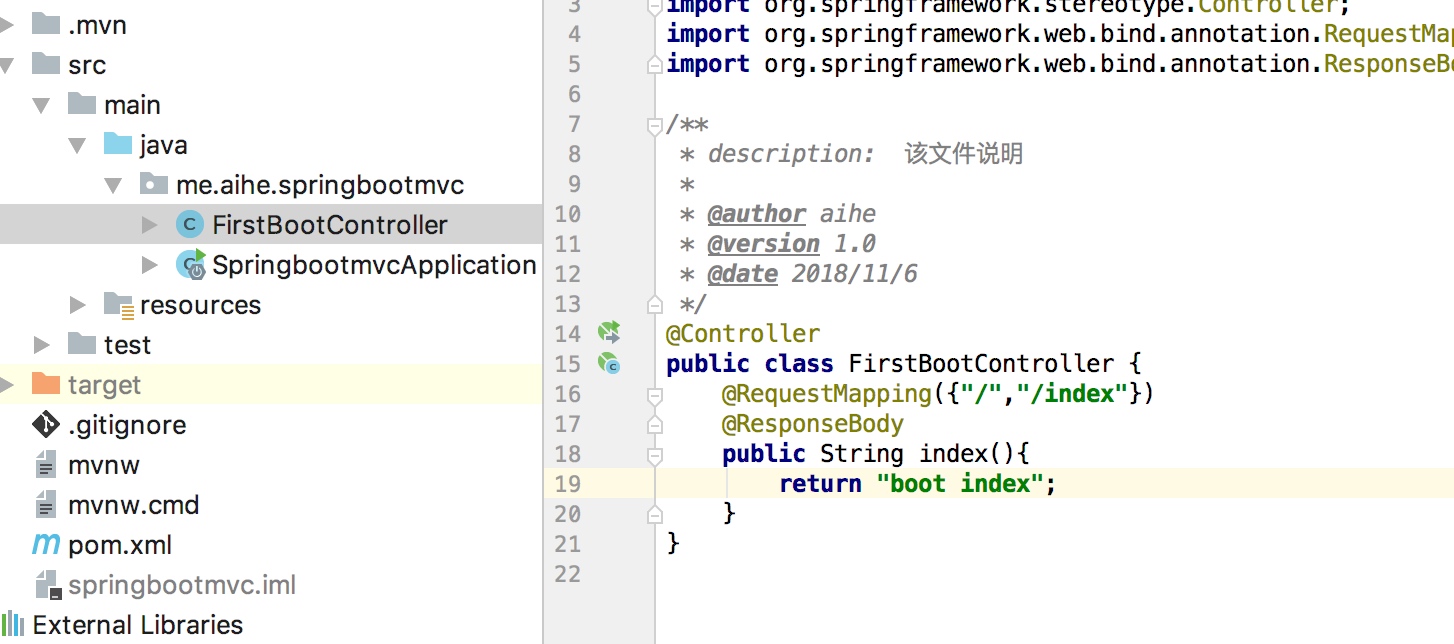This screenshot has height=644, width=1454.
Task: Select mvnw.cmd file in project tree
Action: pos(133,505)
